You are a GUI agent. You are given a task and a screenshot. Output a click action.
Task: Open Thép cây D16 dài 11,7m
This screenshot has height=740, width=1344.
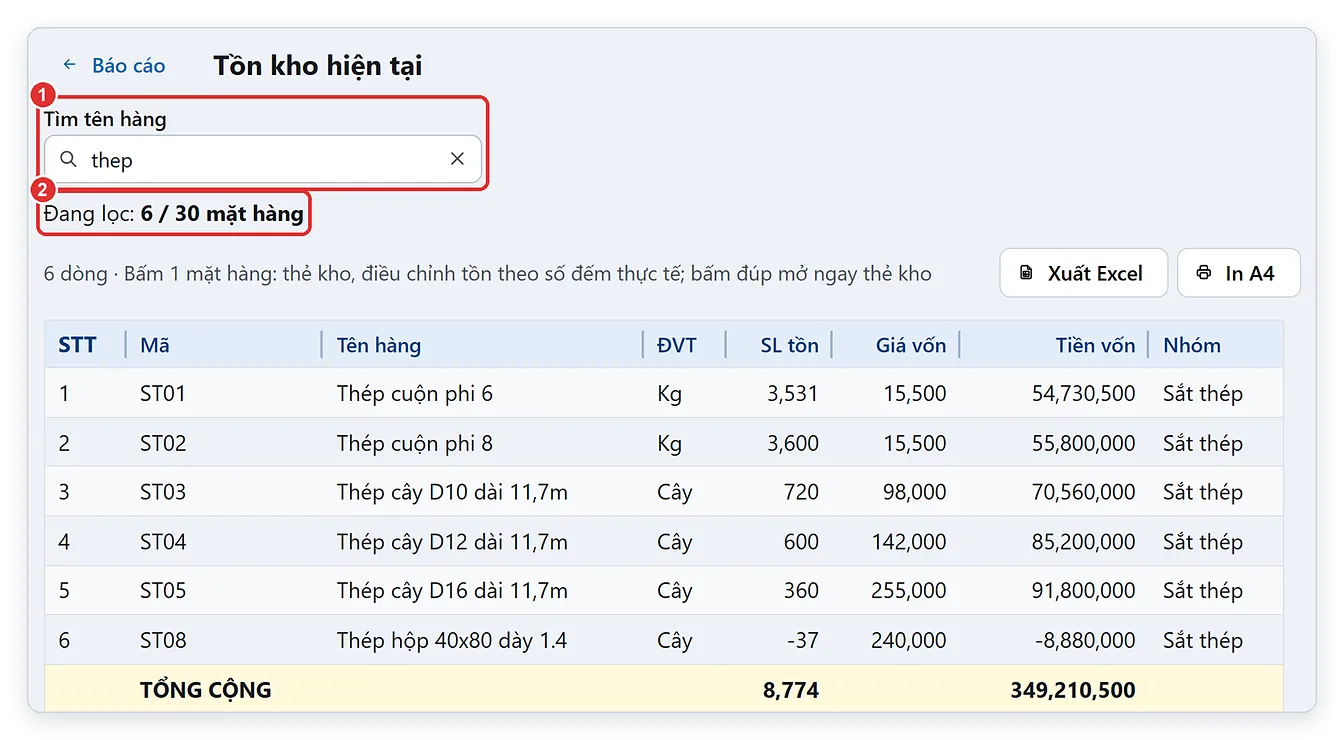point(452,591)
